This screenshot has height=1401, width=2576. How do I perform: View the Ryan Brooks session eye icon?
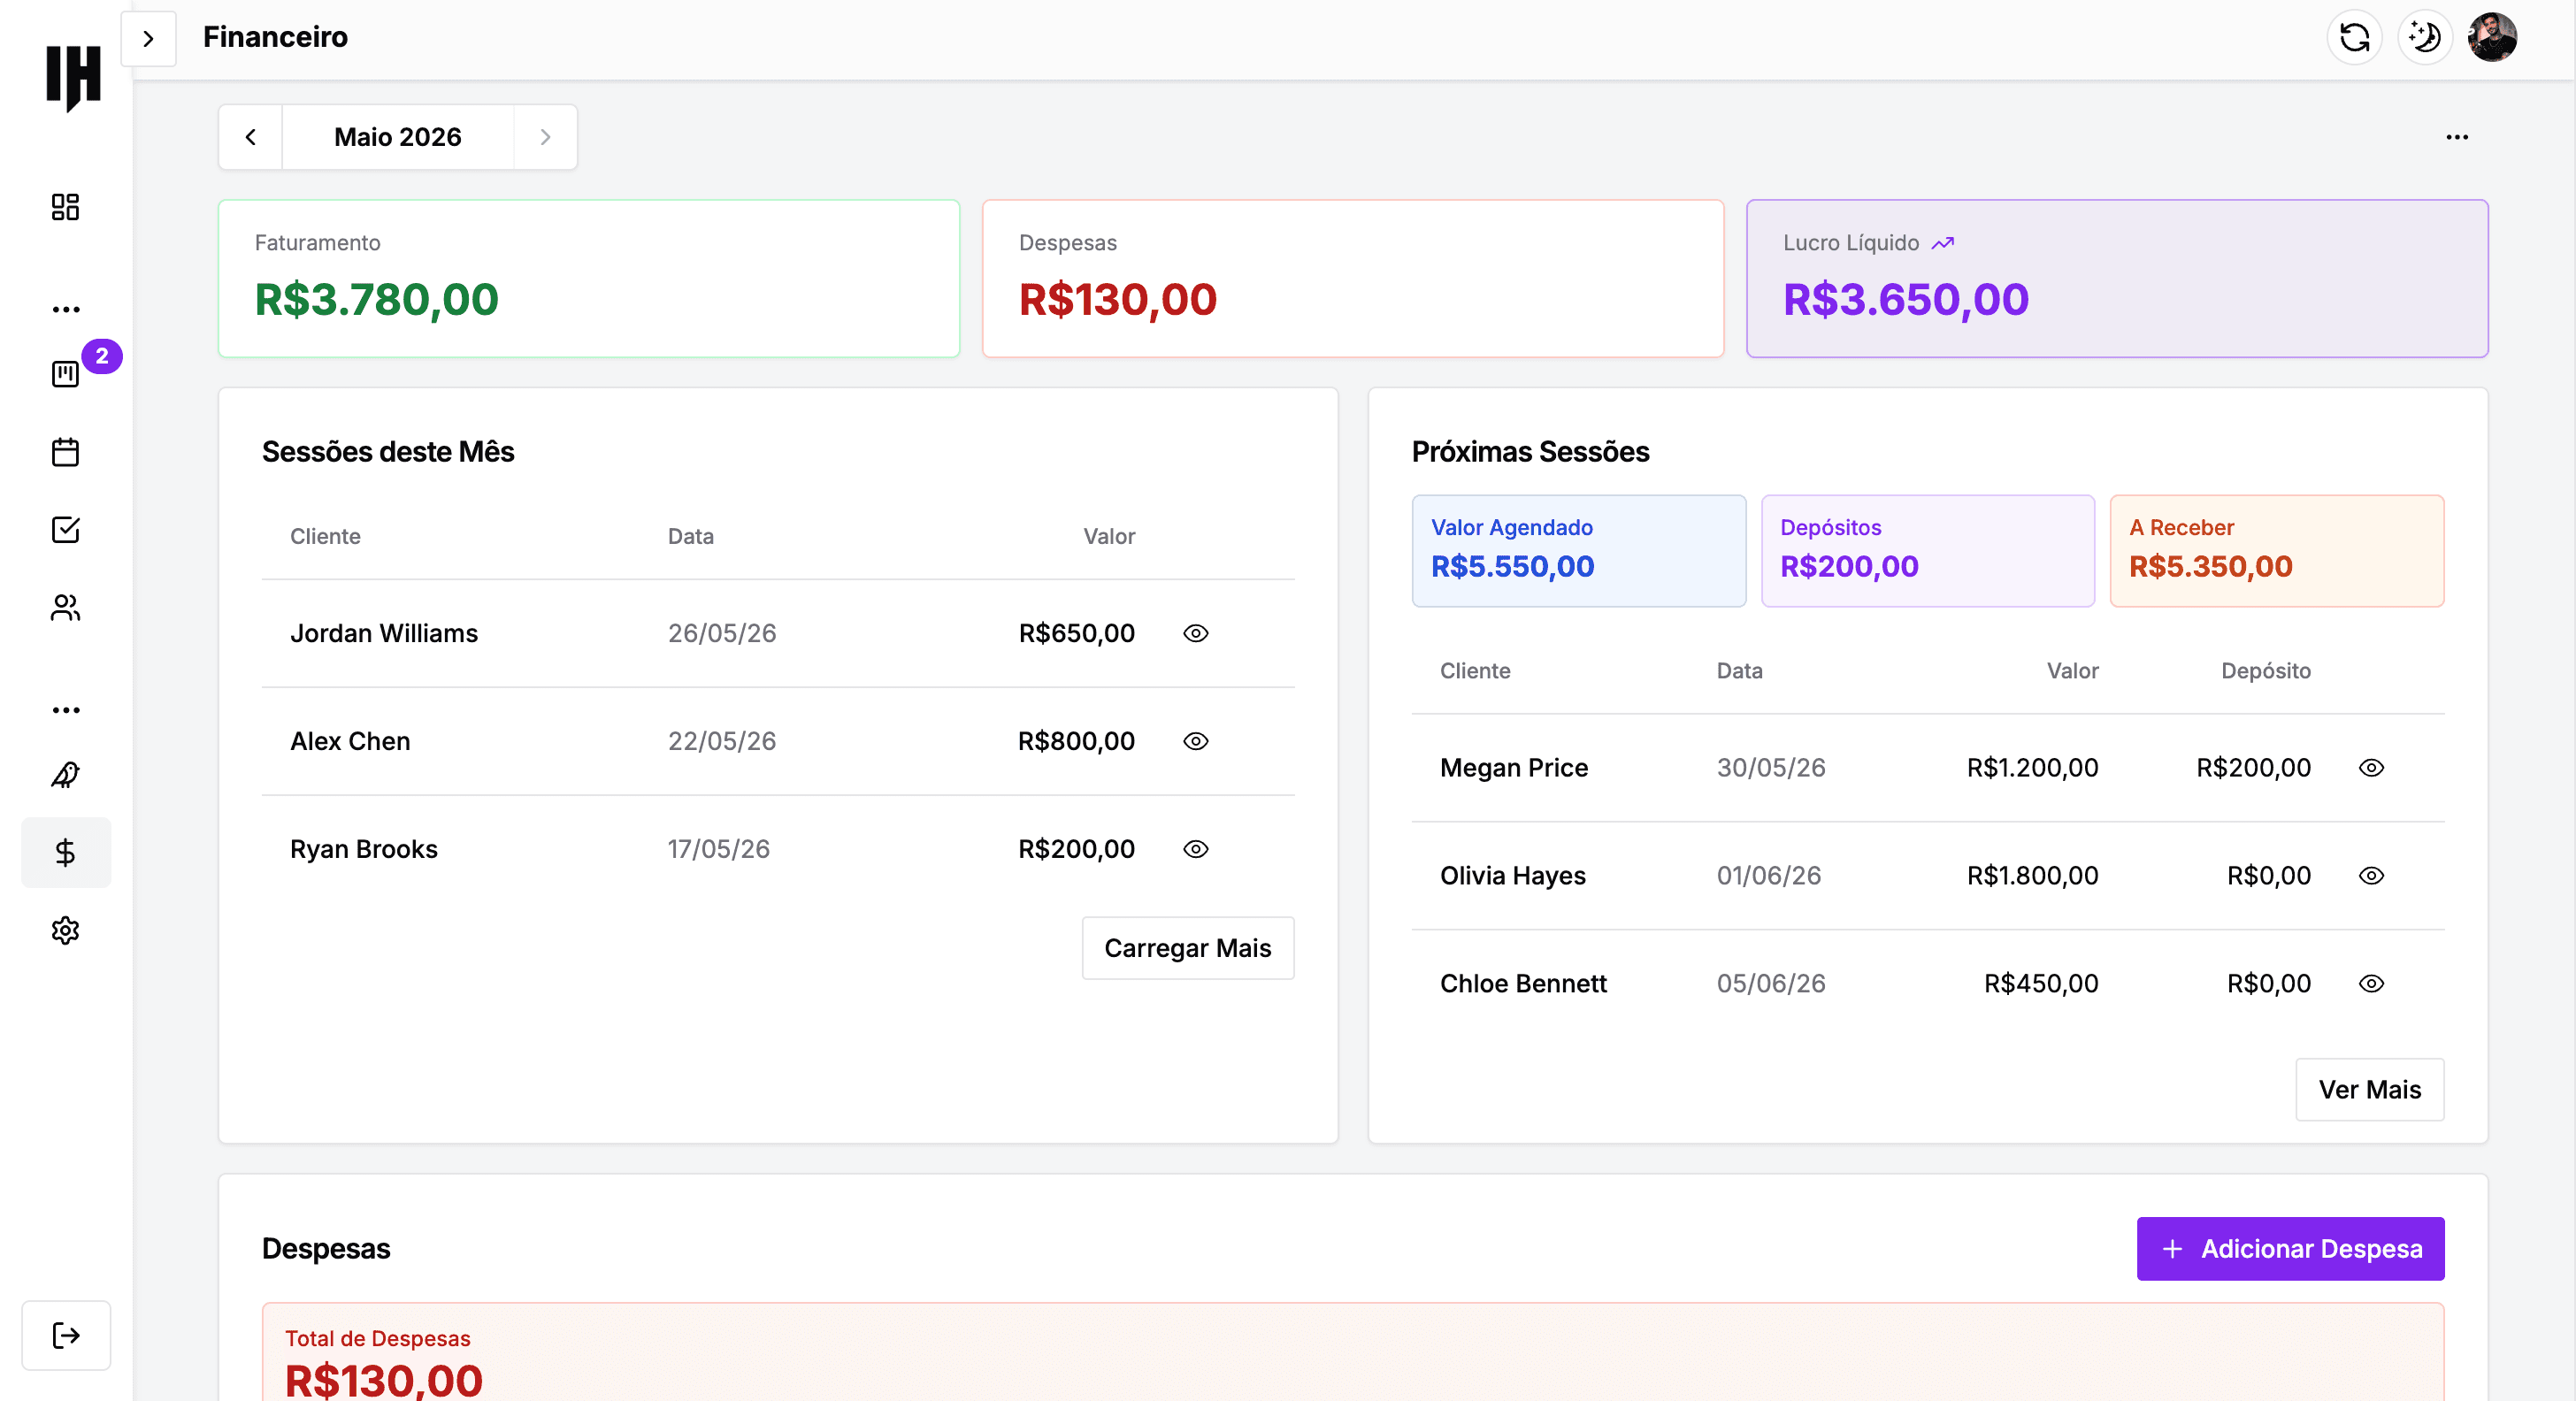(x=1196, y=849)
